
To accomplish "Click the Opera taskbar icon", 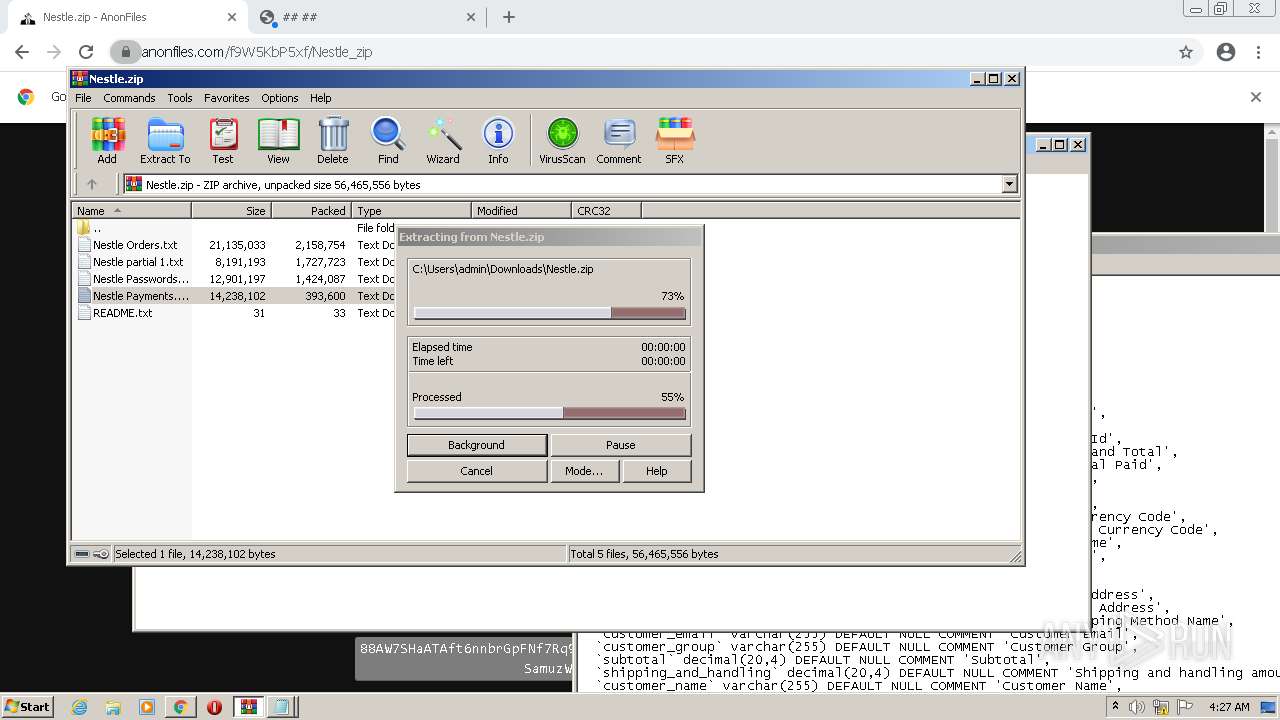I will click(x=214, y=707).
